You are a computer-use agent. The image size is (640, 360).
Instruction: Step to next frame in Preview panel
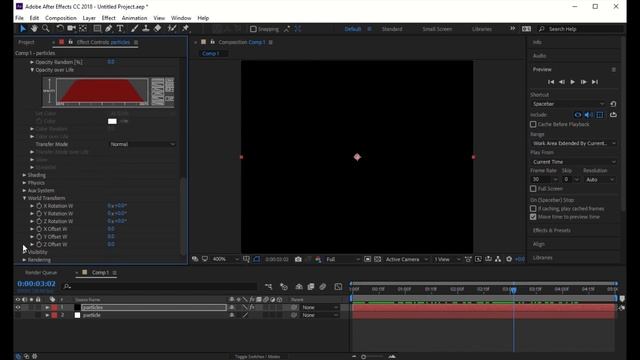(x=584, y=82)
